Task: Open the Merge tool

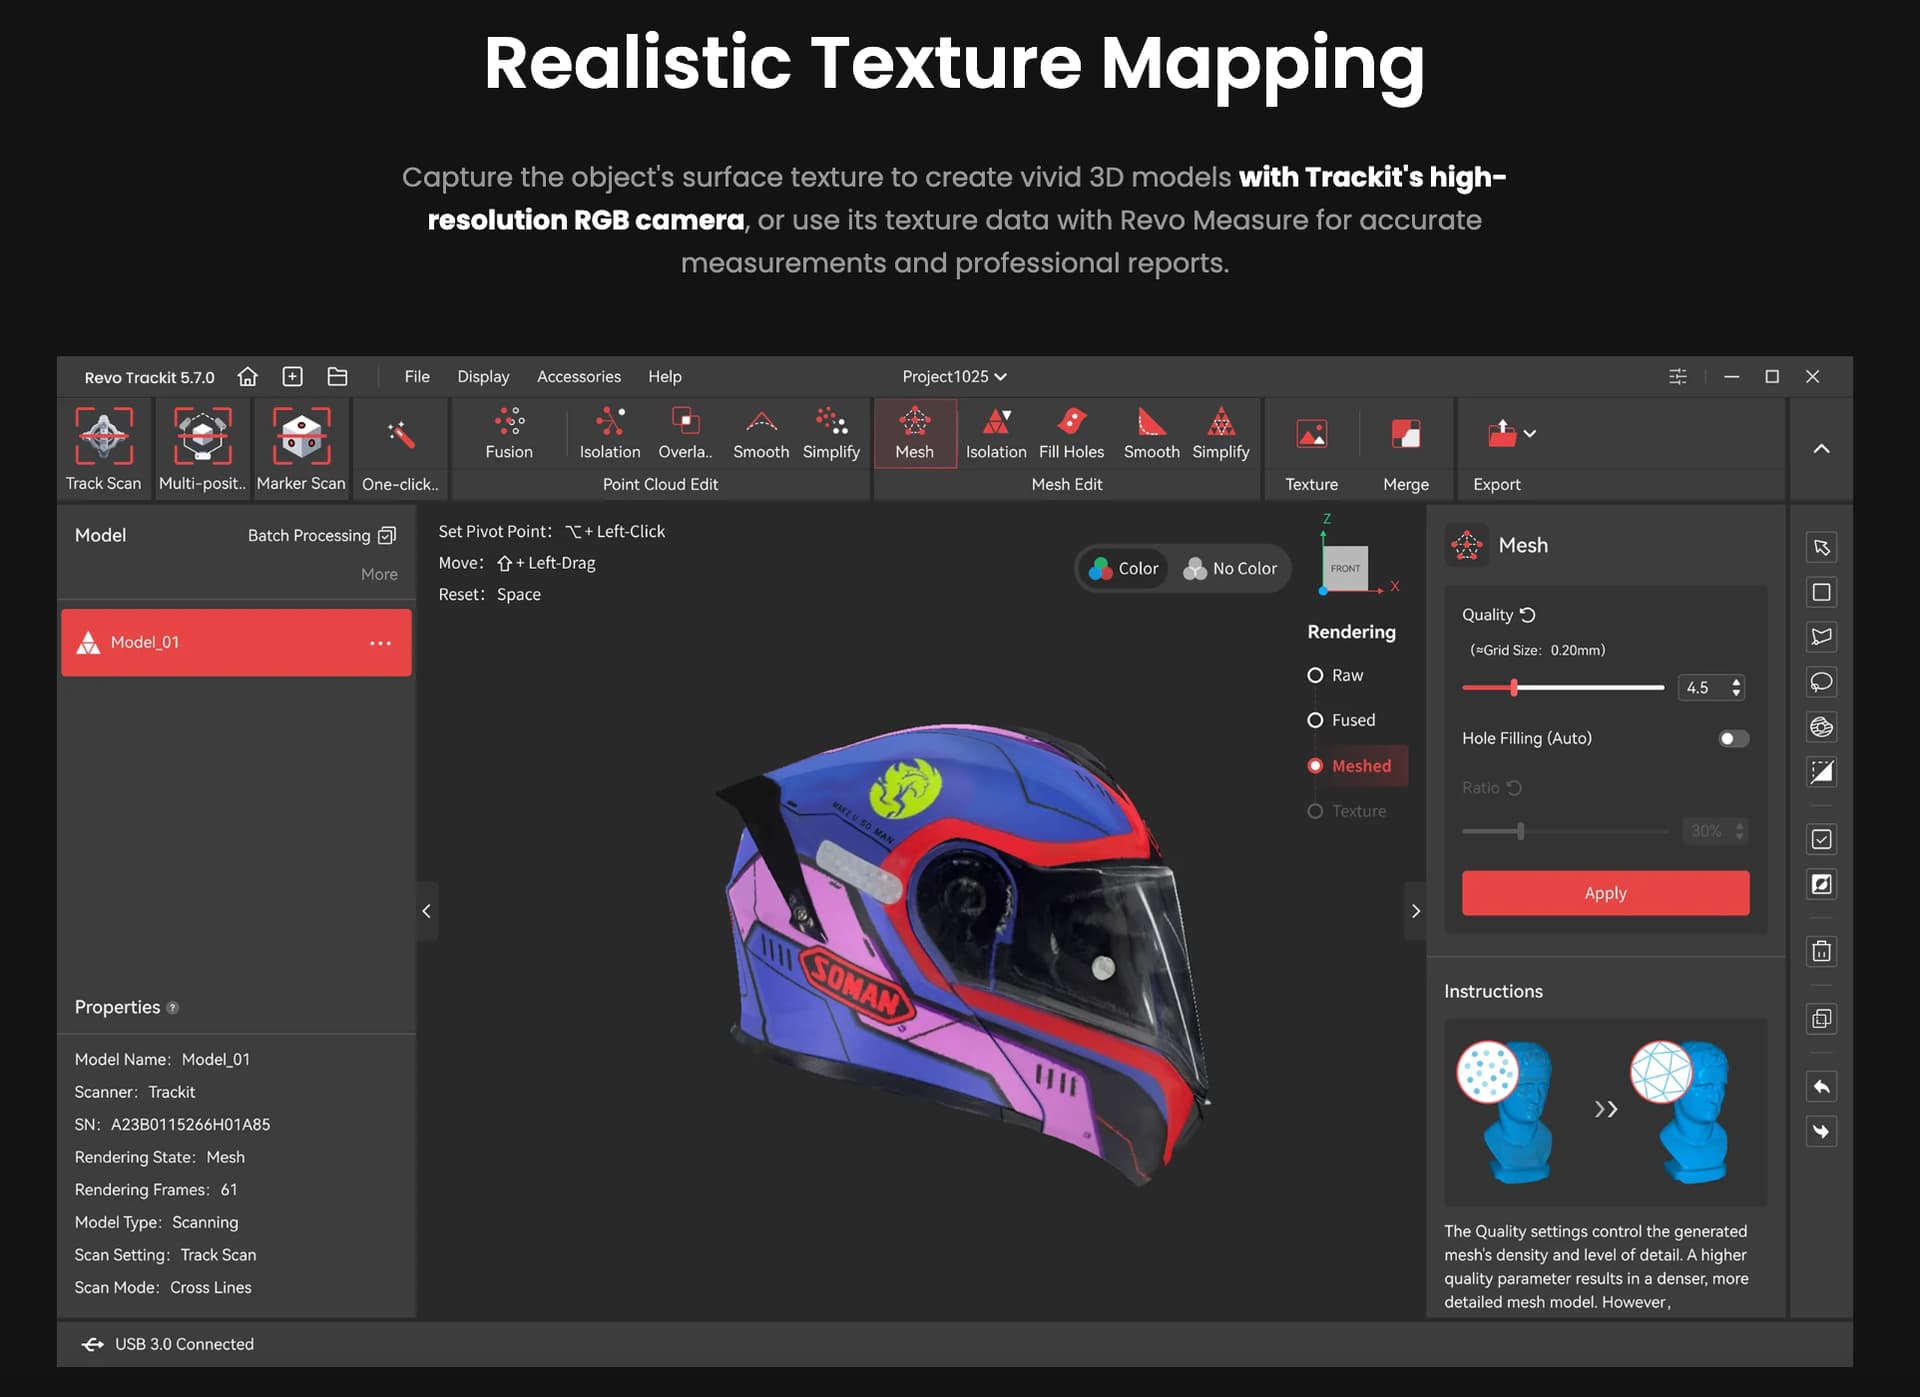Action: (x=1406, y=434)
